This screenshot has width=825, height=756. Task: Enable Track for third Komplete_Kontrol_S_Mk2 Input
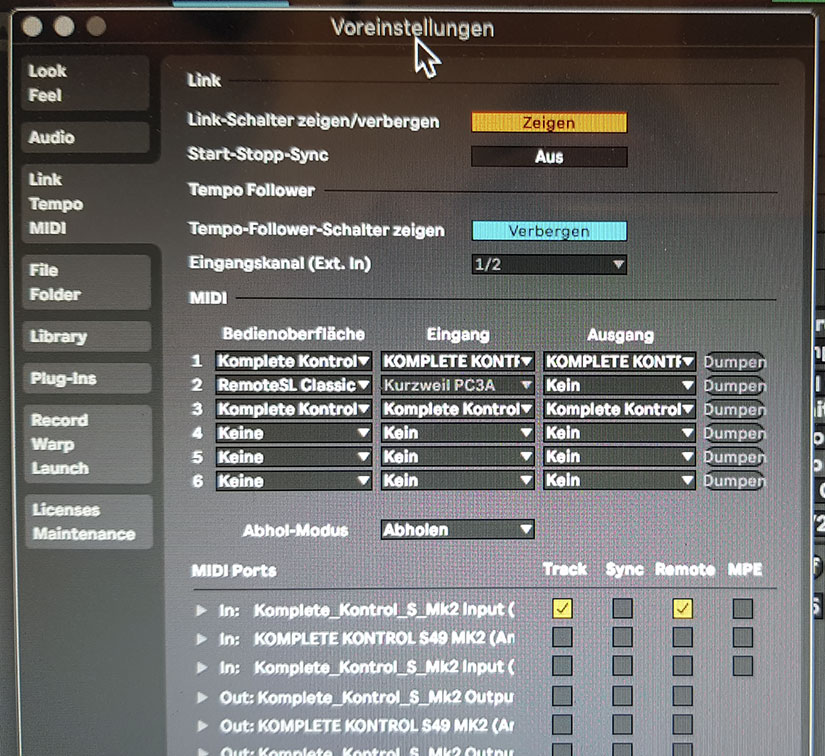tap(562, 666)
